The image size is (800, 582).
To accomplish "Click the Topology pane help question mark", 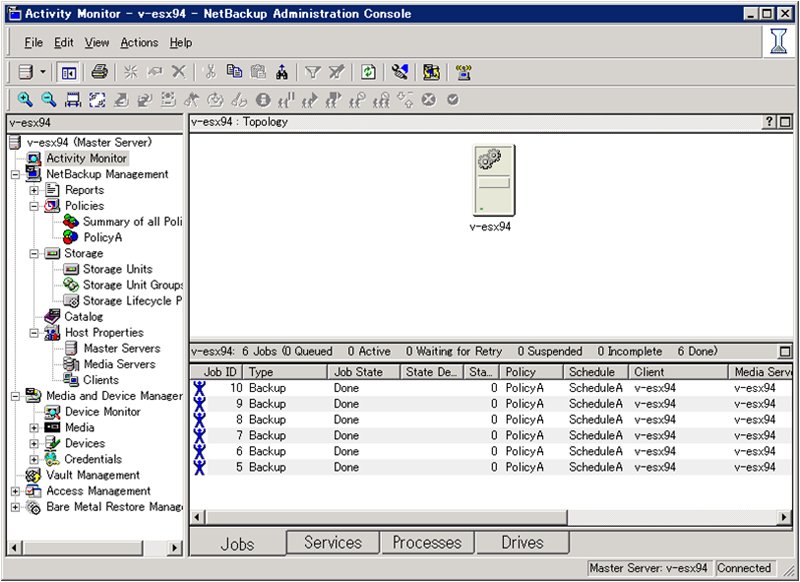I will 769,122.
